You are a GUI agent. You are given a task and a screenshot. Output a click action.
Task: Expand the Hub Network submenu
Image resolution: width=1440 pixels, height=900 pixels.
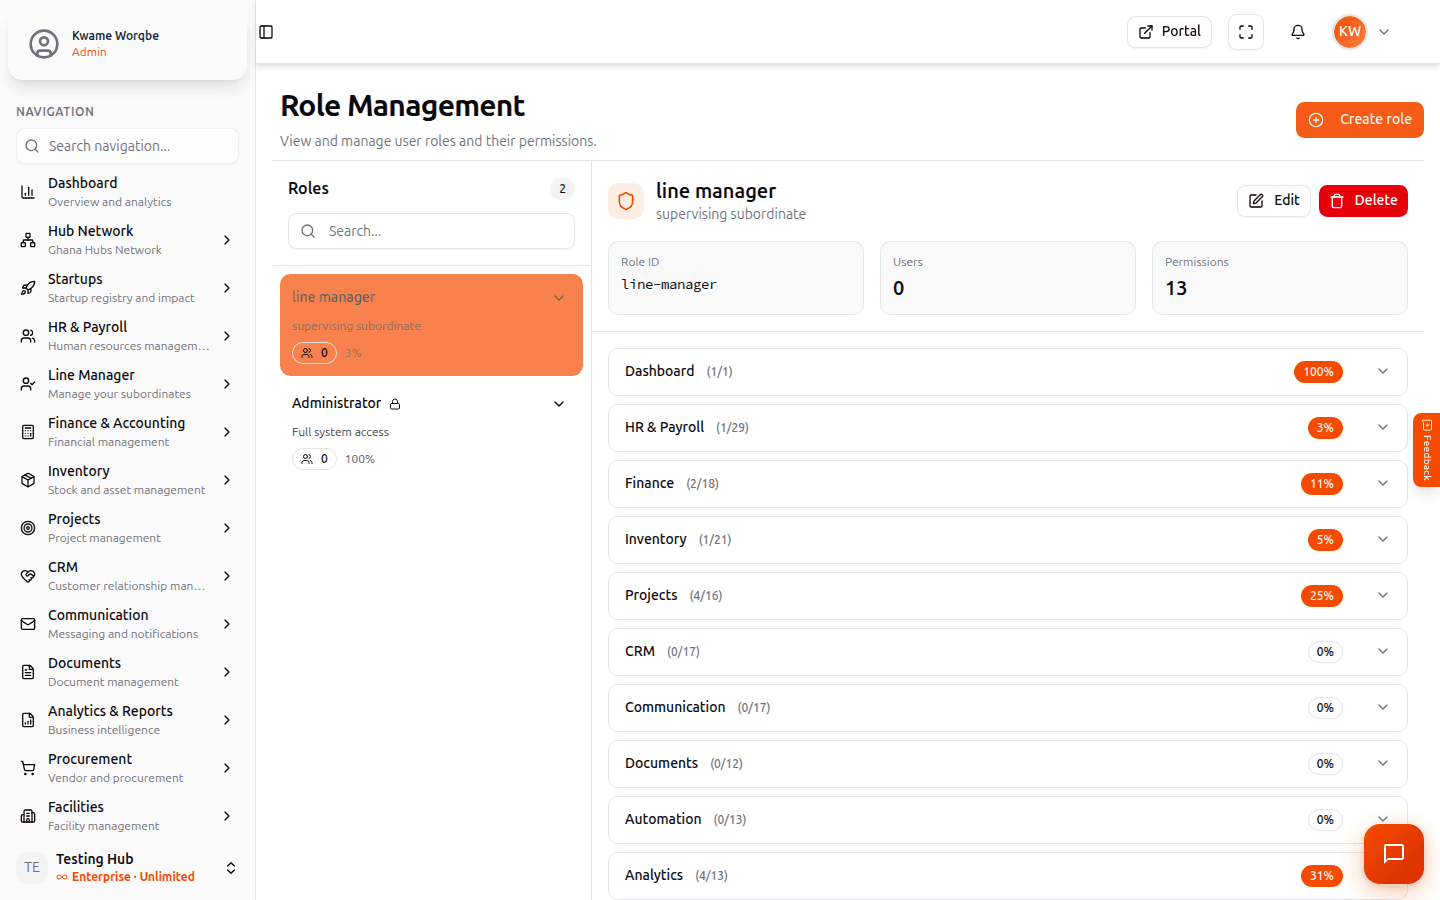coord(227,240)
